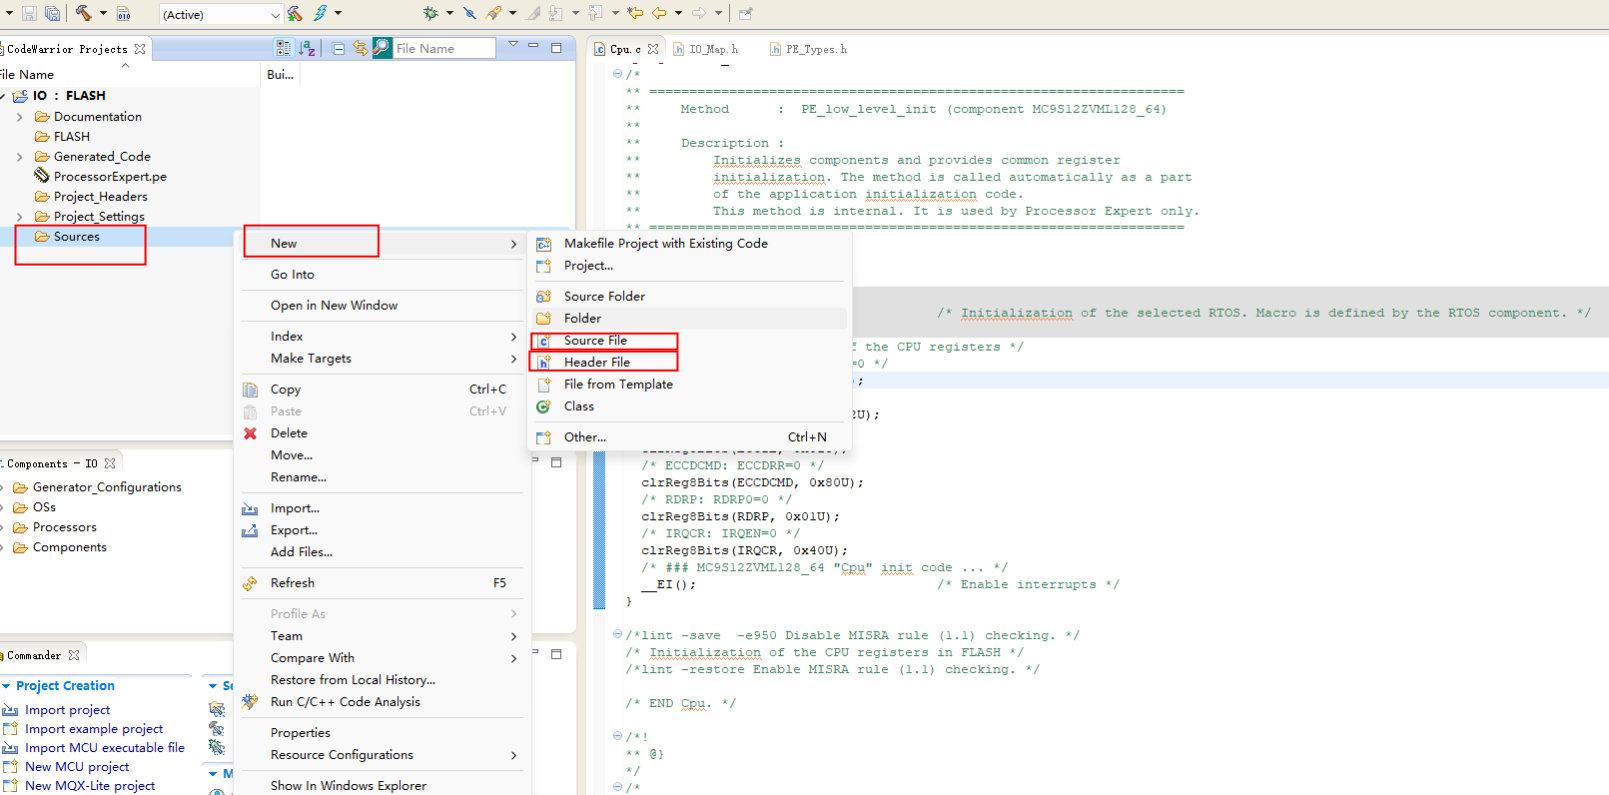Screen dimensions: 1609x795
Task: Click the hammer icon beside the (Active) combo
Action: tap(295, 14)
